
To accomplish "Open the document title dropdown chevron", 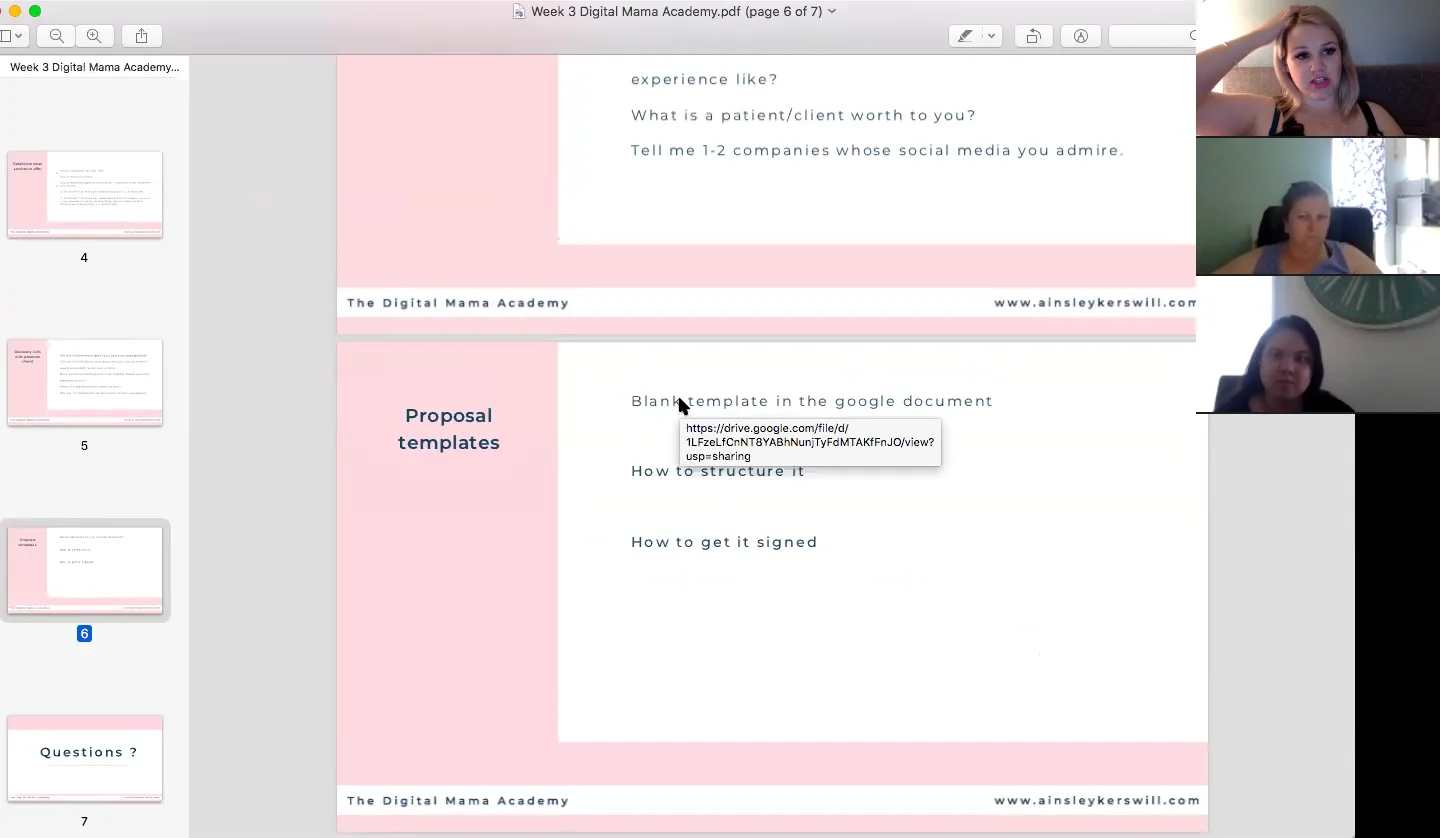I will point(832,12).
